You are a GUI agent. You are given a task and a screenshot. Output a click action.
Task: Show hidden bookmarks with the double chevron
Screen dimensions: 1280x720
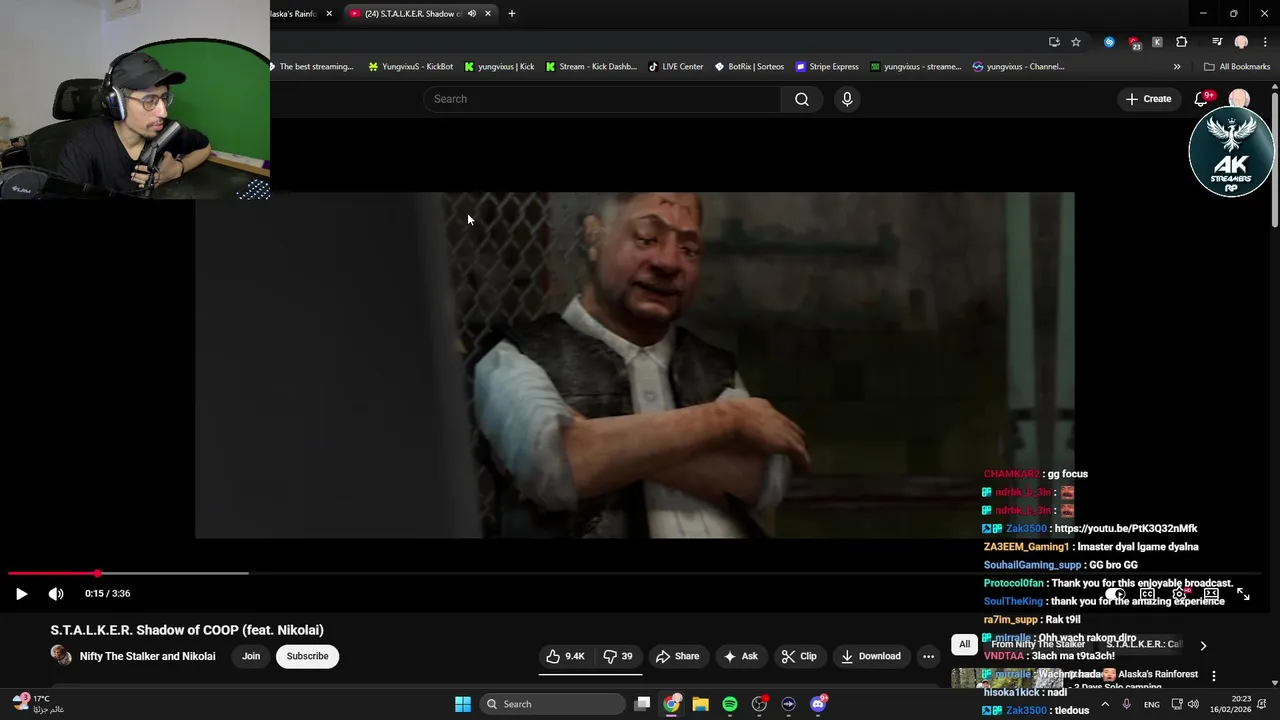pos(1177,67)
